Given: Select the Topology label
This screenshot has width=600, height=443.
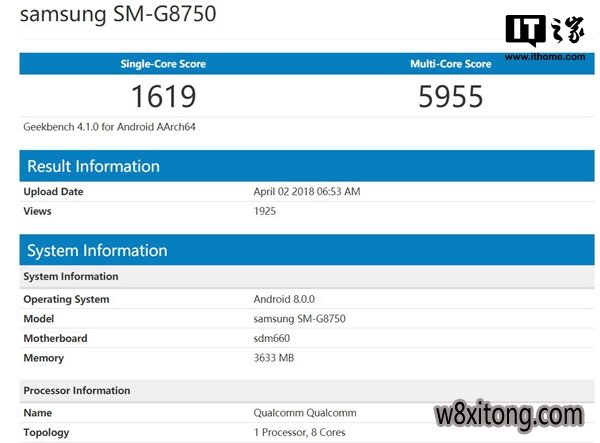Looking at the screenshot, I should (x=46, y=433).
